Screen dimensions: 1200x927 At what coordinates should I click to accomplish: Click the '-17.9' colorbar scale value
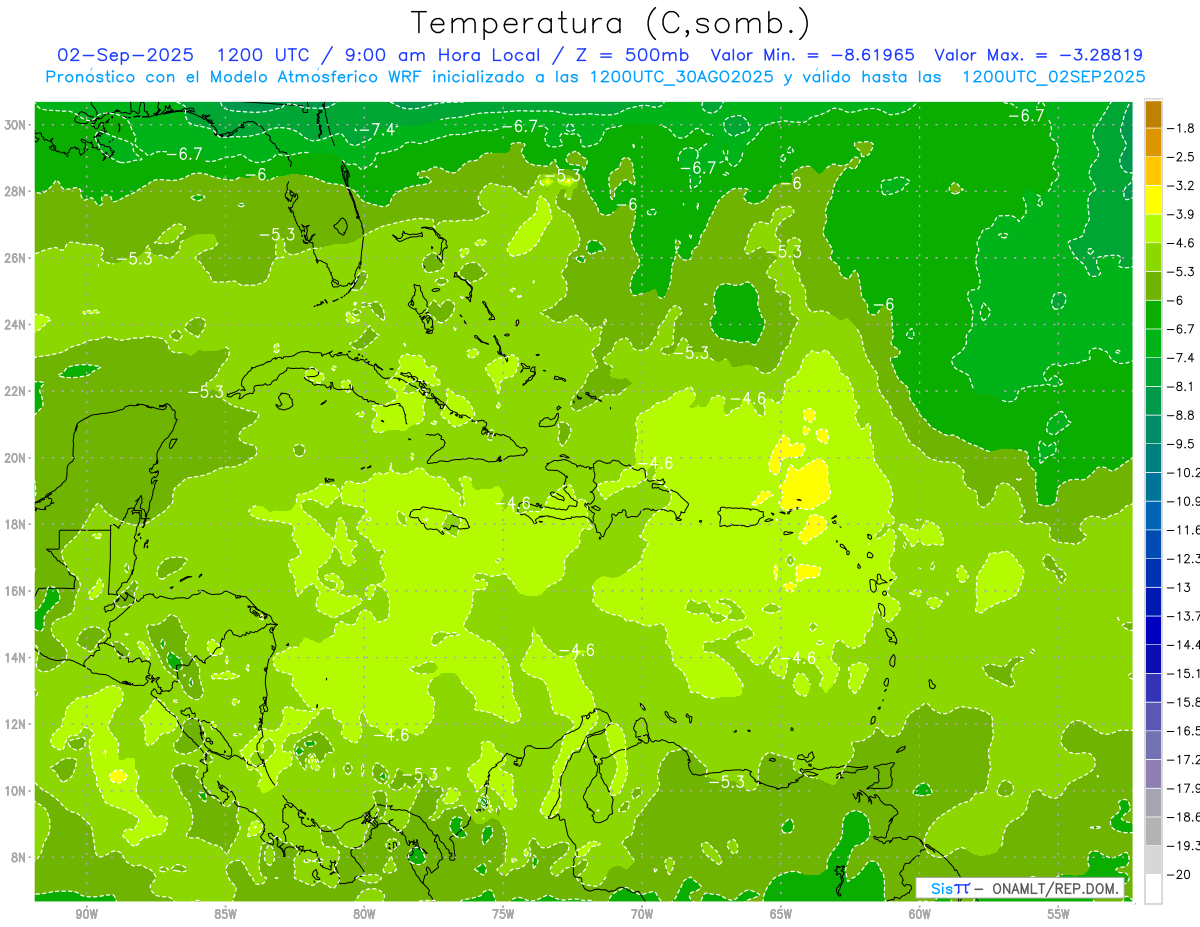tap(1185, 788)
